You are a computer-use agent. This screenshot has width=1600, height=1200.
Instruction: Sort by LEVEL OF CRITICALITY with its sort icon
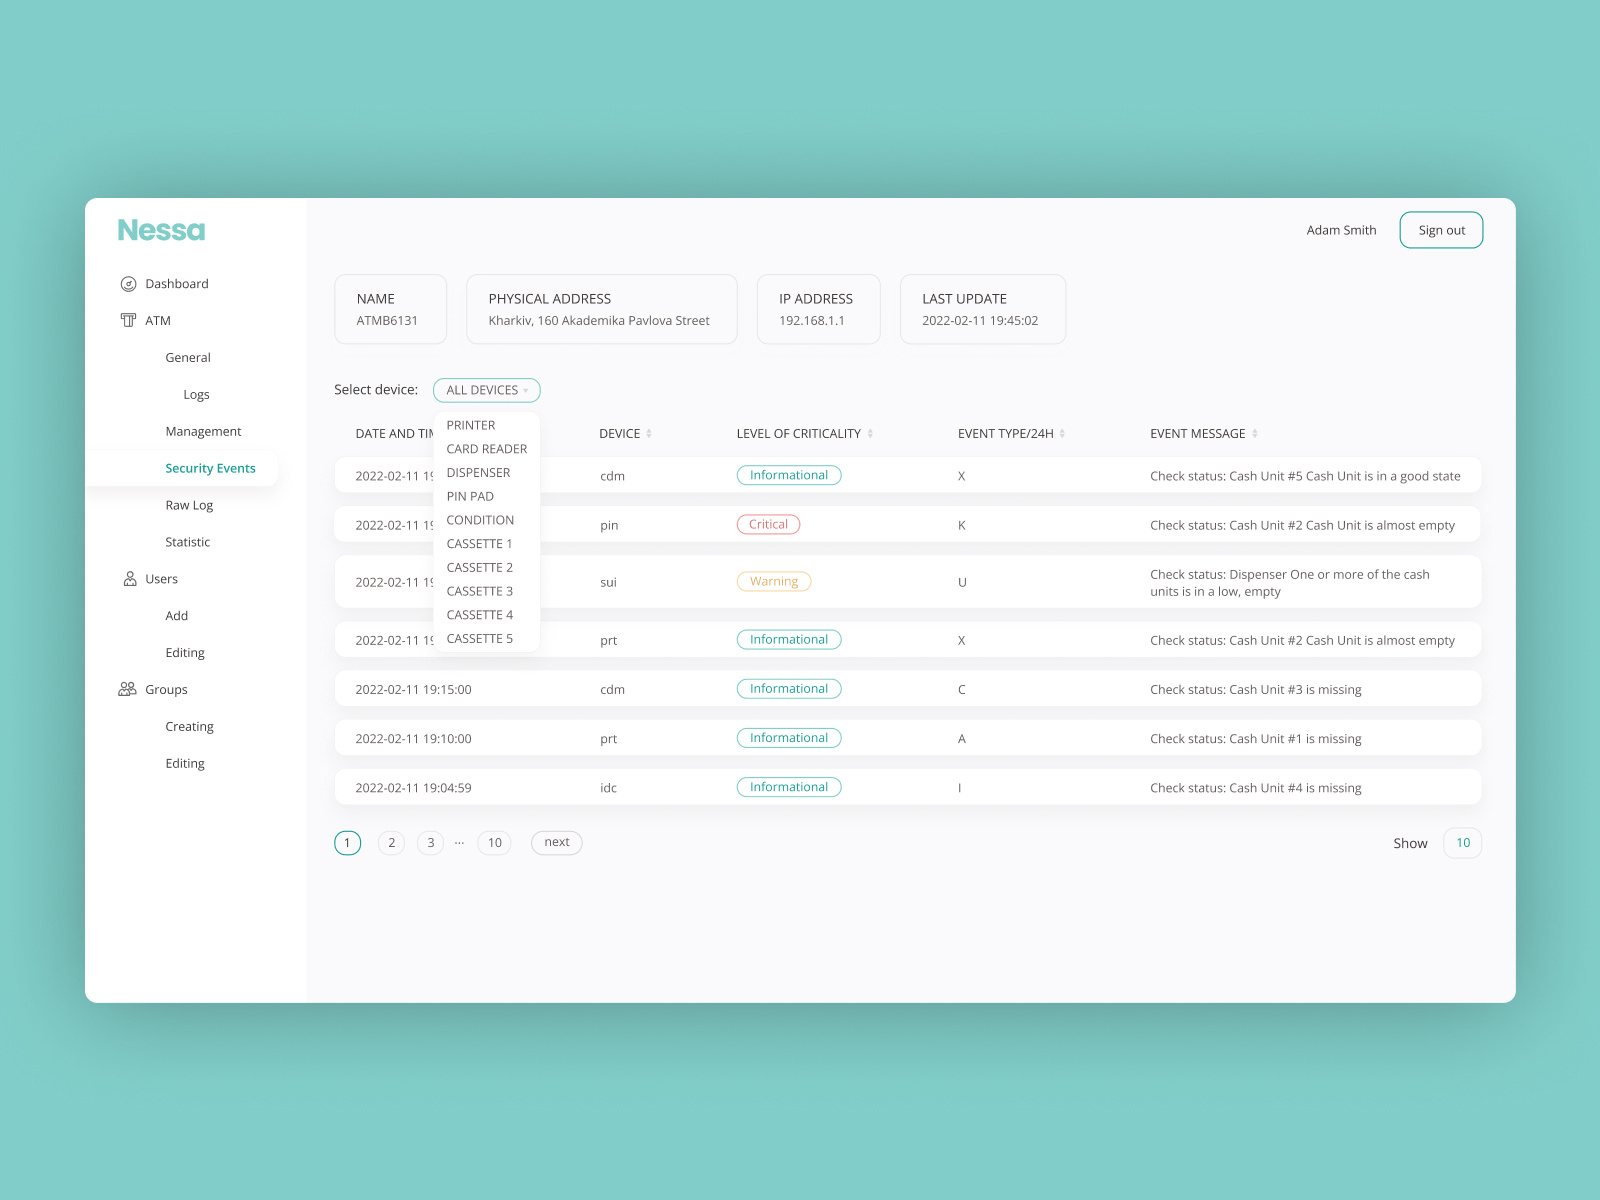point(871,433)
